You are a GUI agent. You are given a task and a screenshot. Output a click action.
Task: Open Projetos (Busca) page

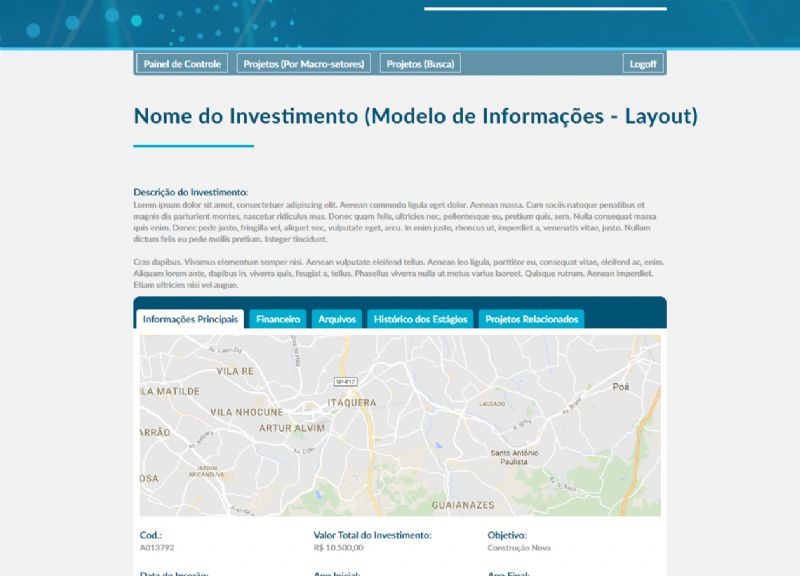coord(420,64)
